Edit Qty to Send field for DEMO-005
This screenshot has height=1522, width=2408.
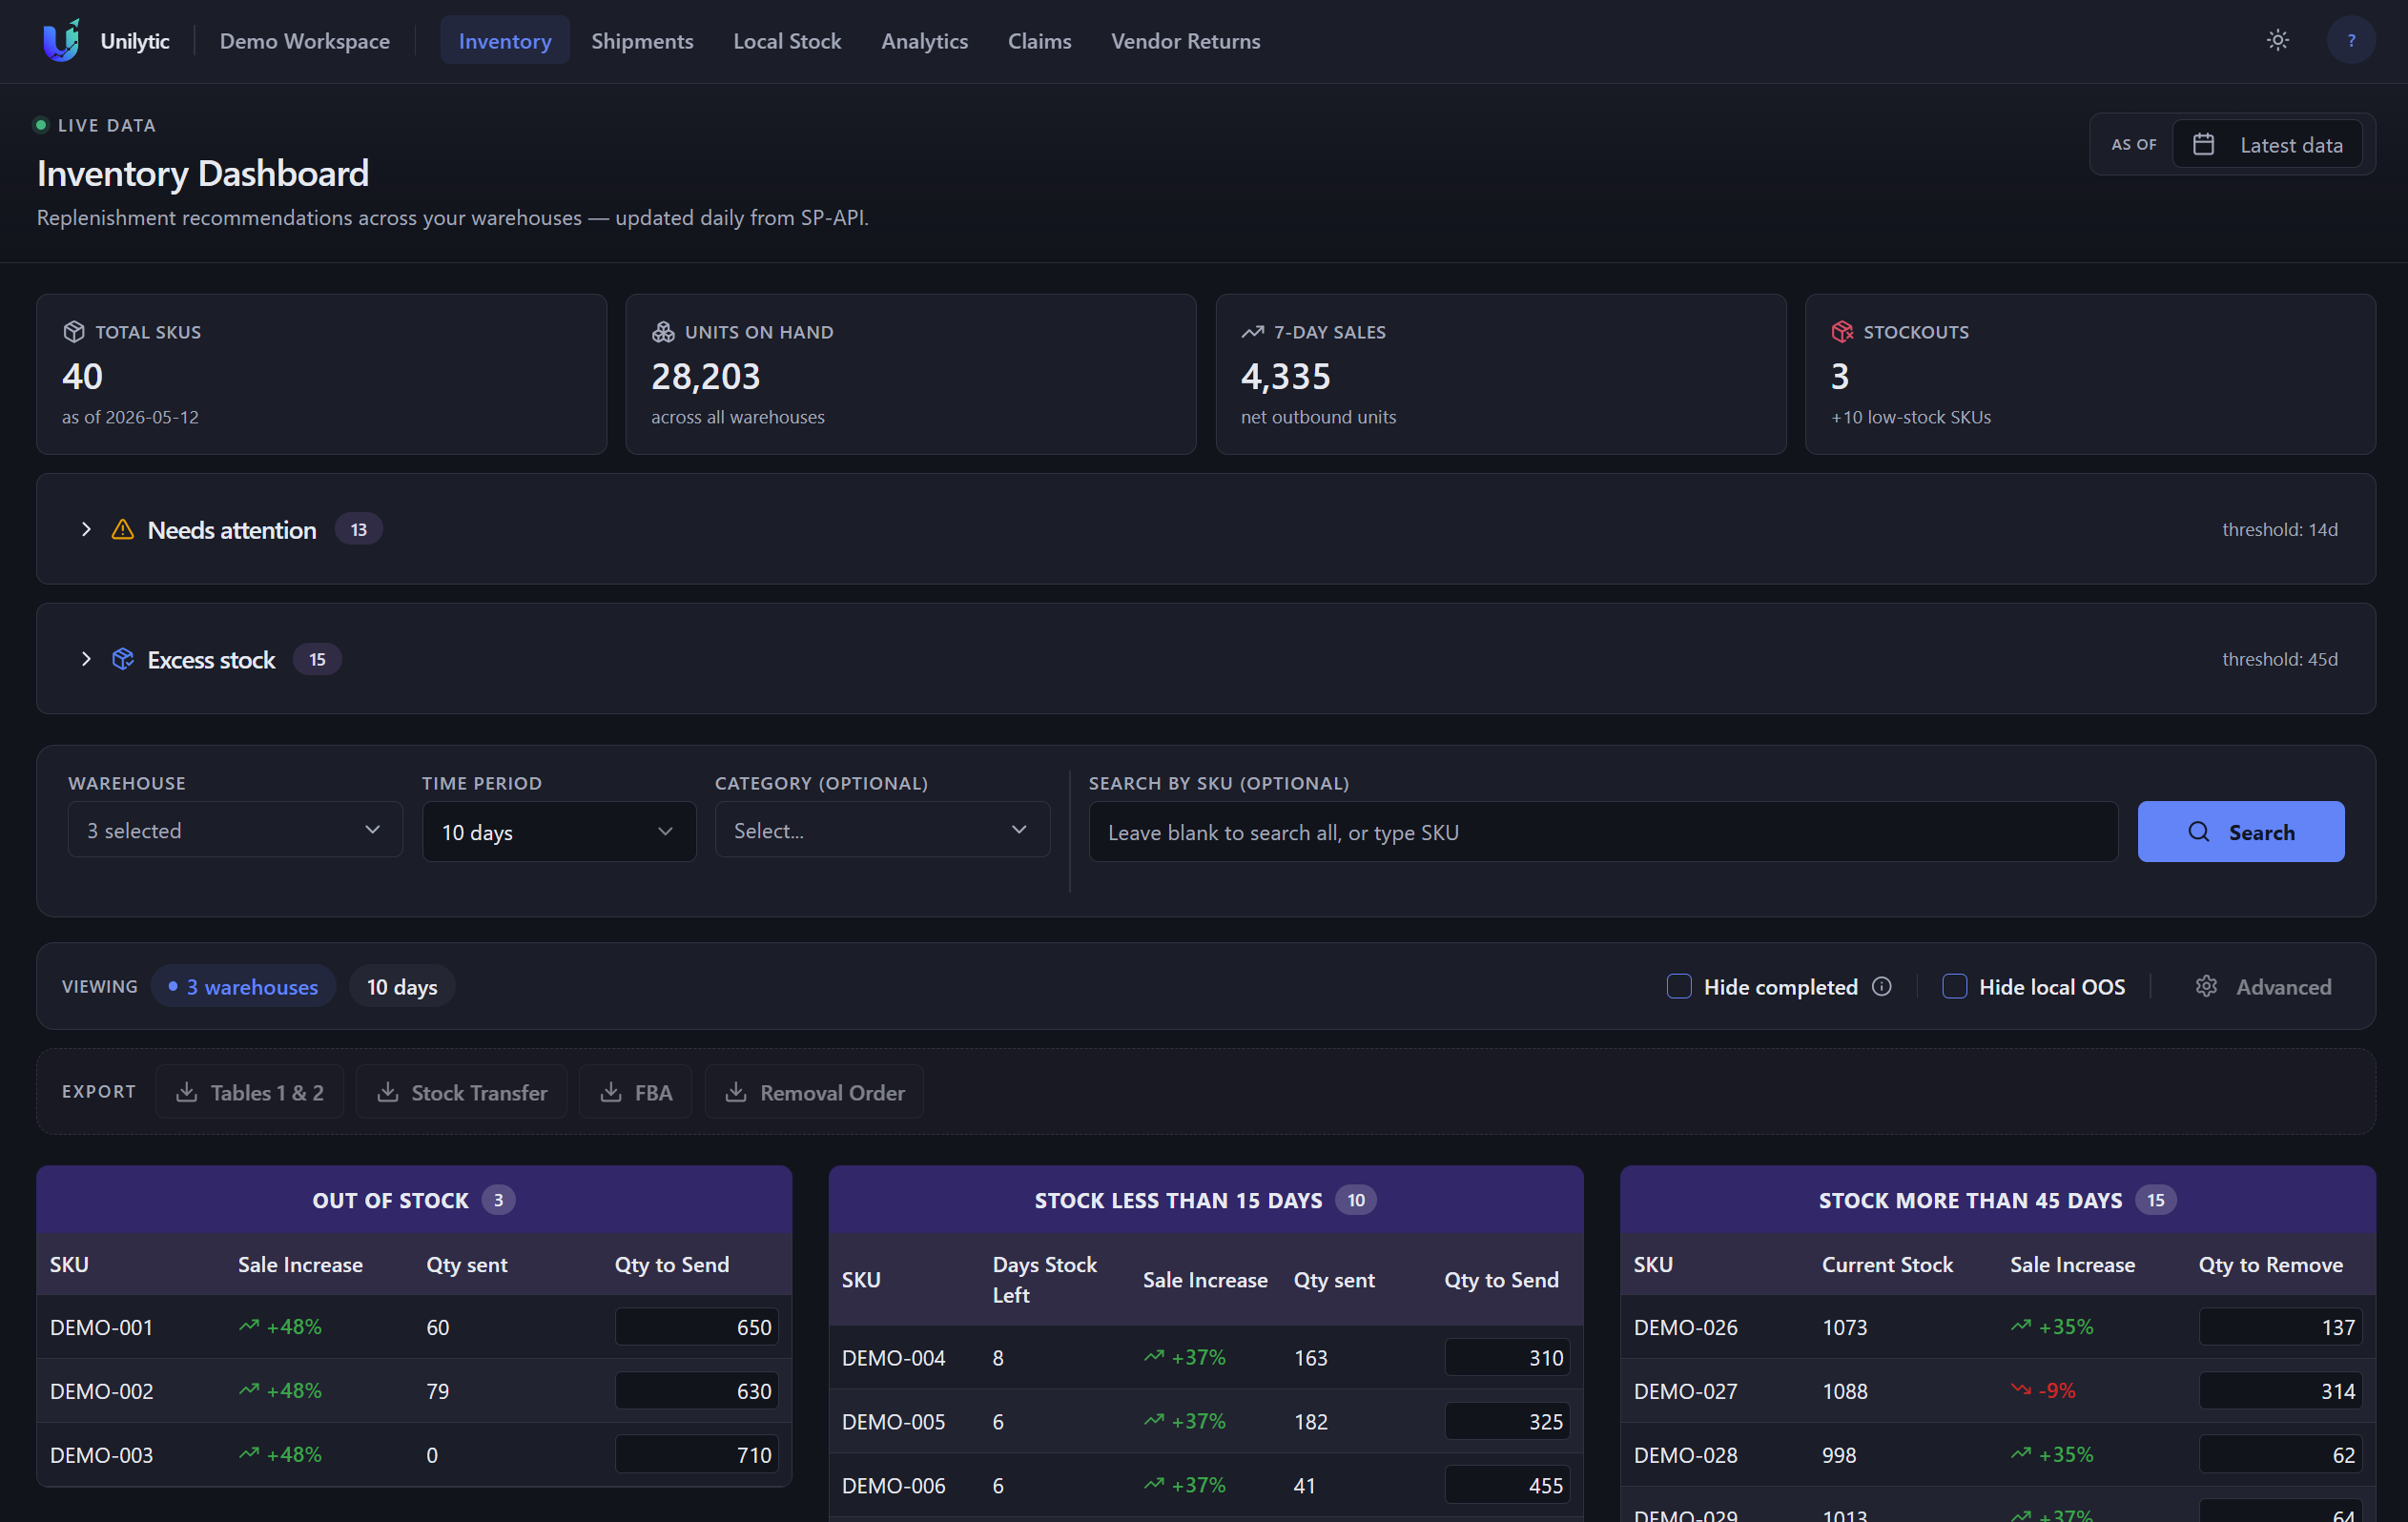pyautogui.click(x=1507, y=1421)
